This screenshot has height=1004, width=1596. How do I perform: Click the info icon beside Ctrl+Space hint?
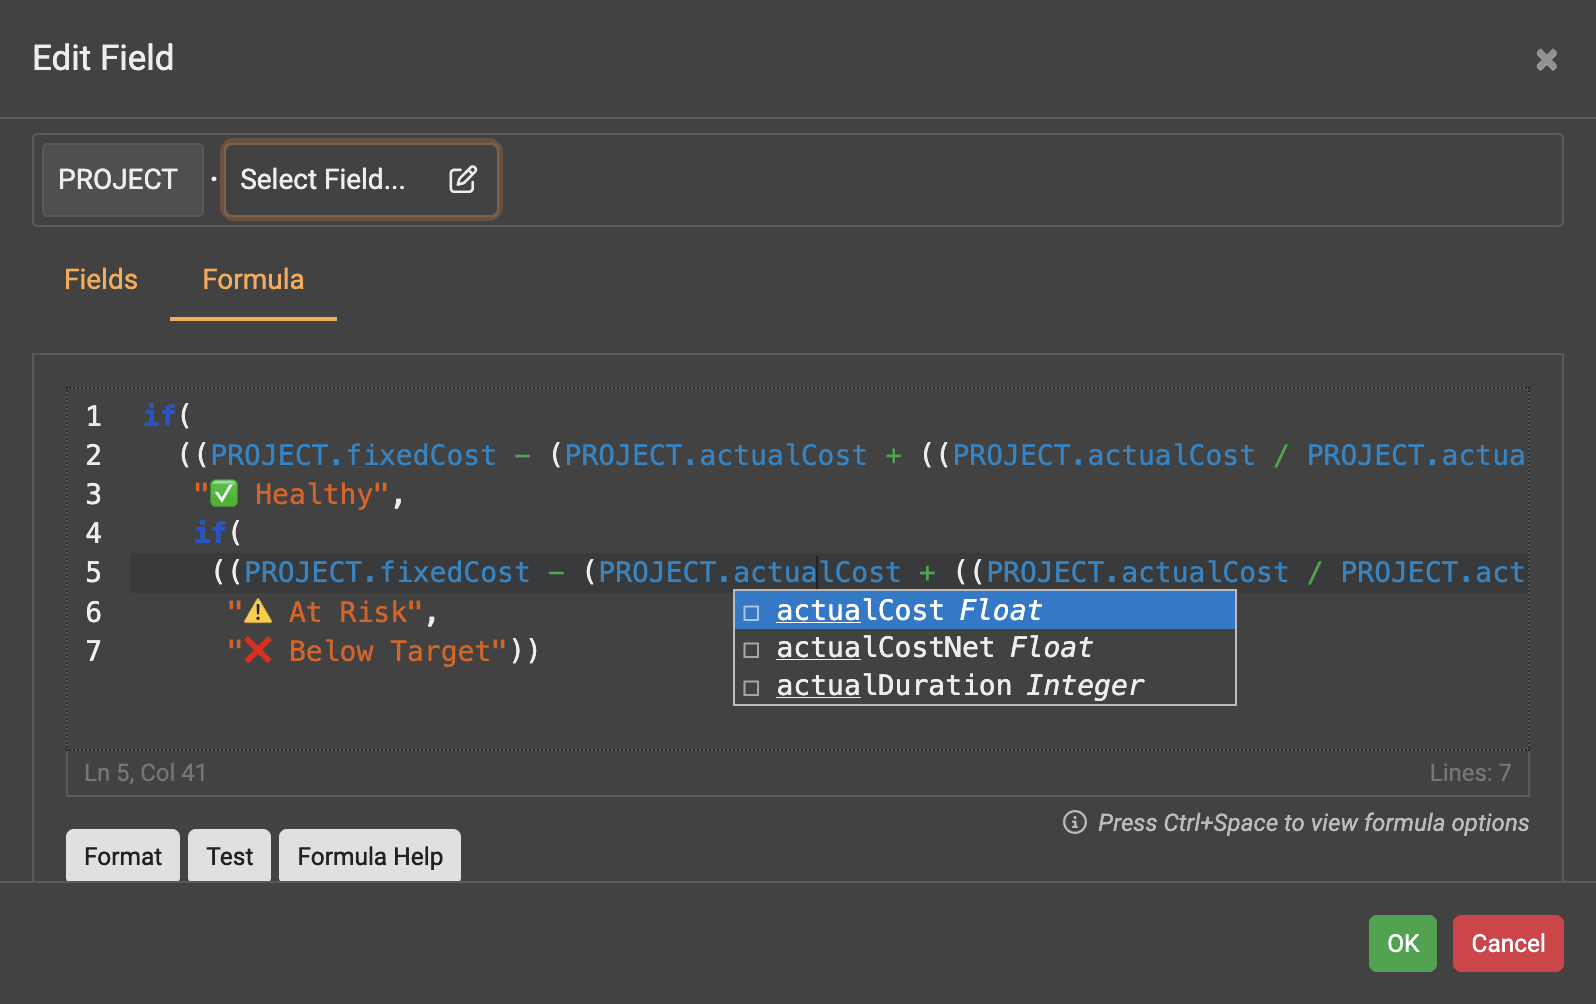(1075, 822)
